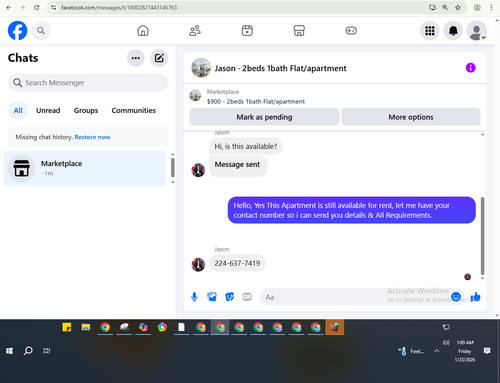Select the Groups chats filter
The image size is (500, 383).
pos(86,110)
